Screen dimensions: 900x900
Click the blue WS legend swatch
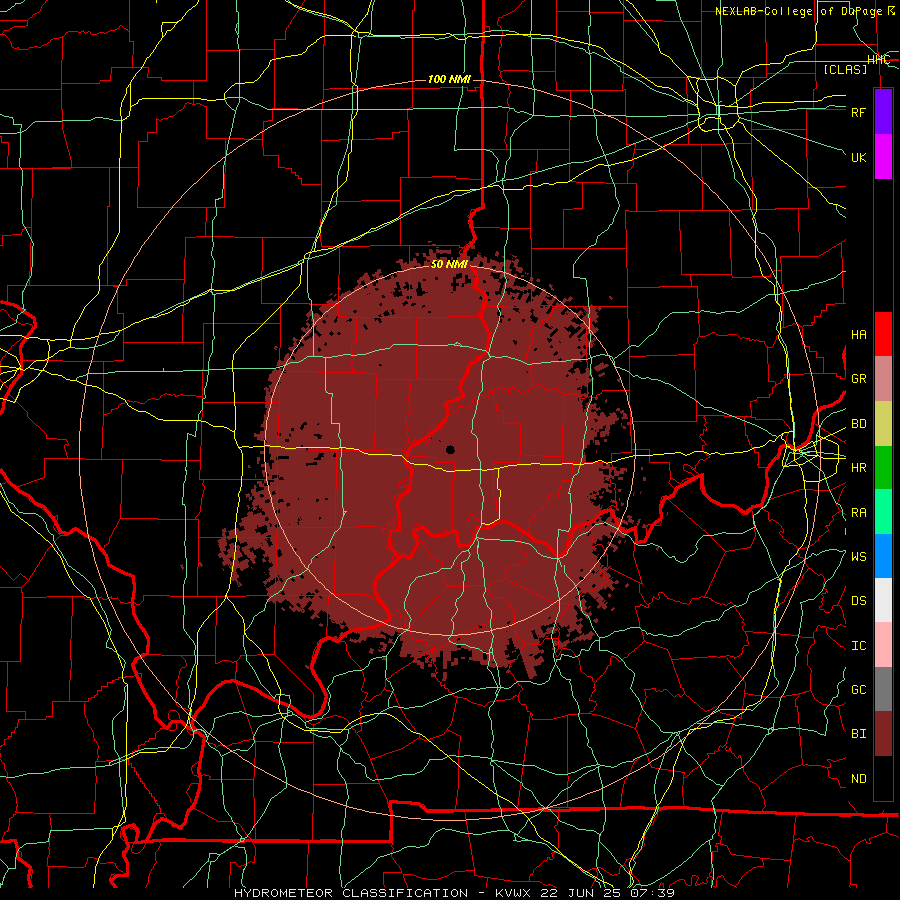(883, 556)
